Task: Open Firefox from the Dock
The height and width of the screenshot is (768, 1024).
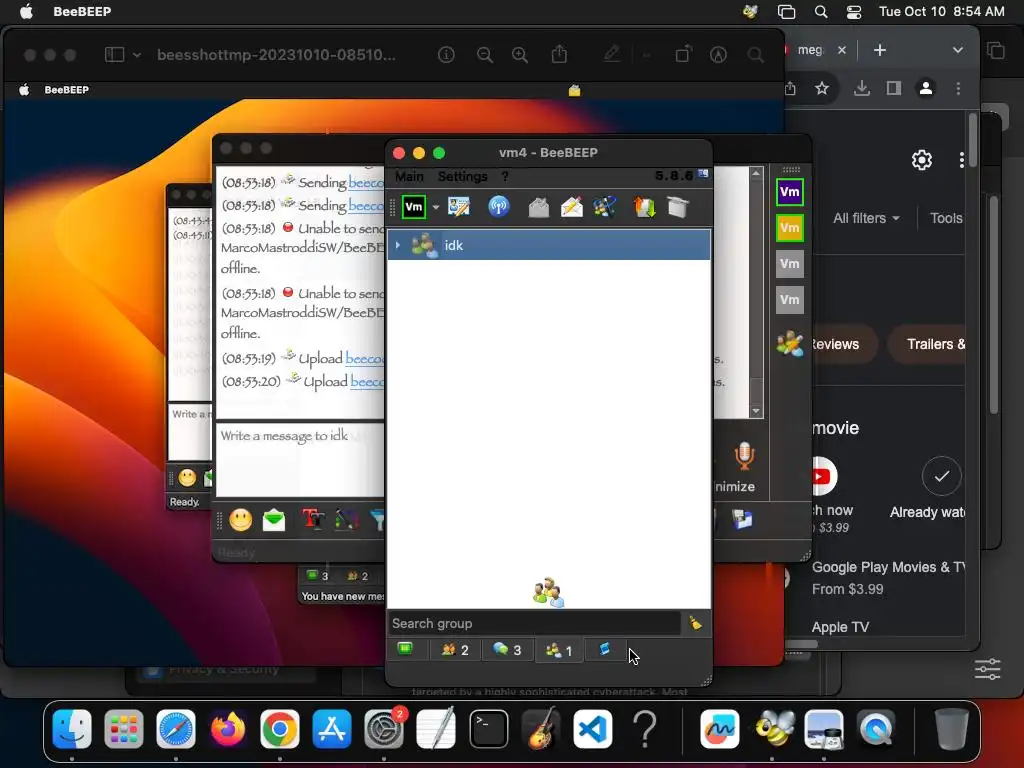Action: pyautogui.click(x=228, y=728)
